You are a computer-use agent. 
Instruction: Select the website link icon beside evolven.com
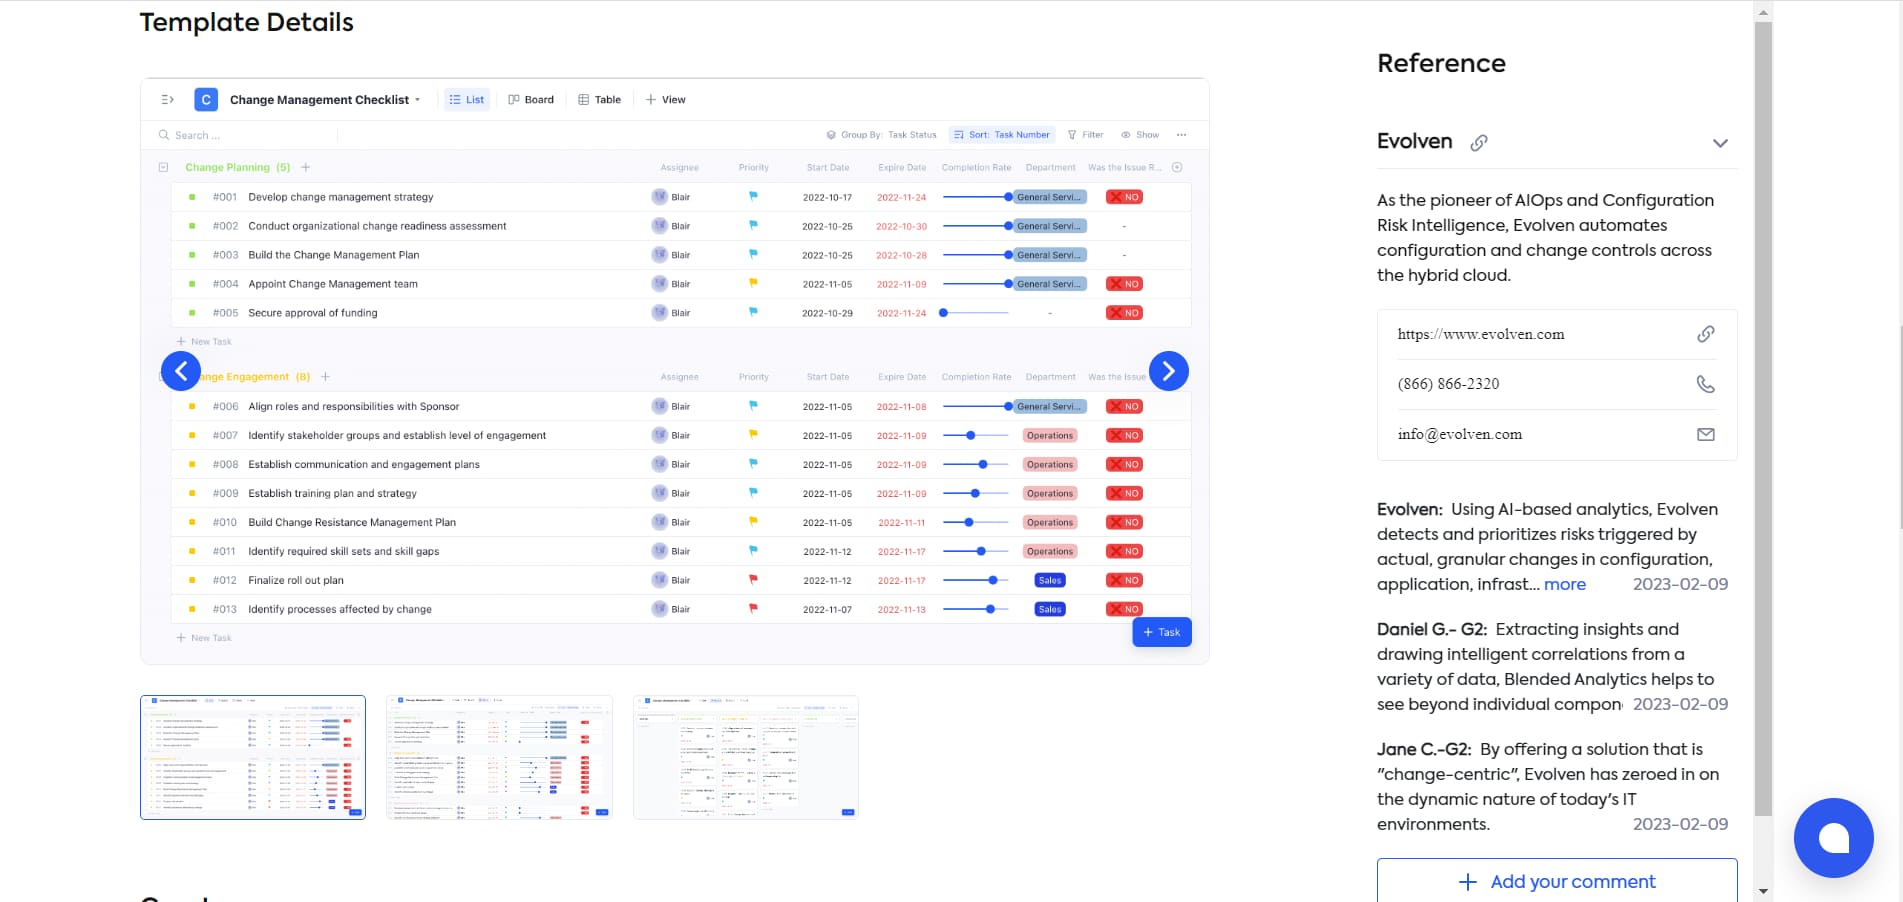point(1705,333)
